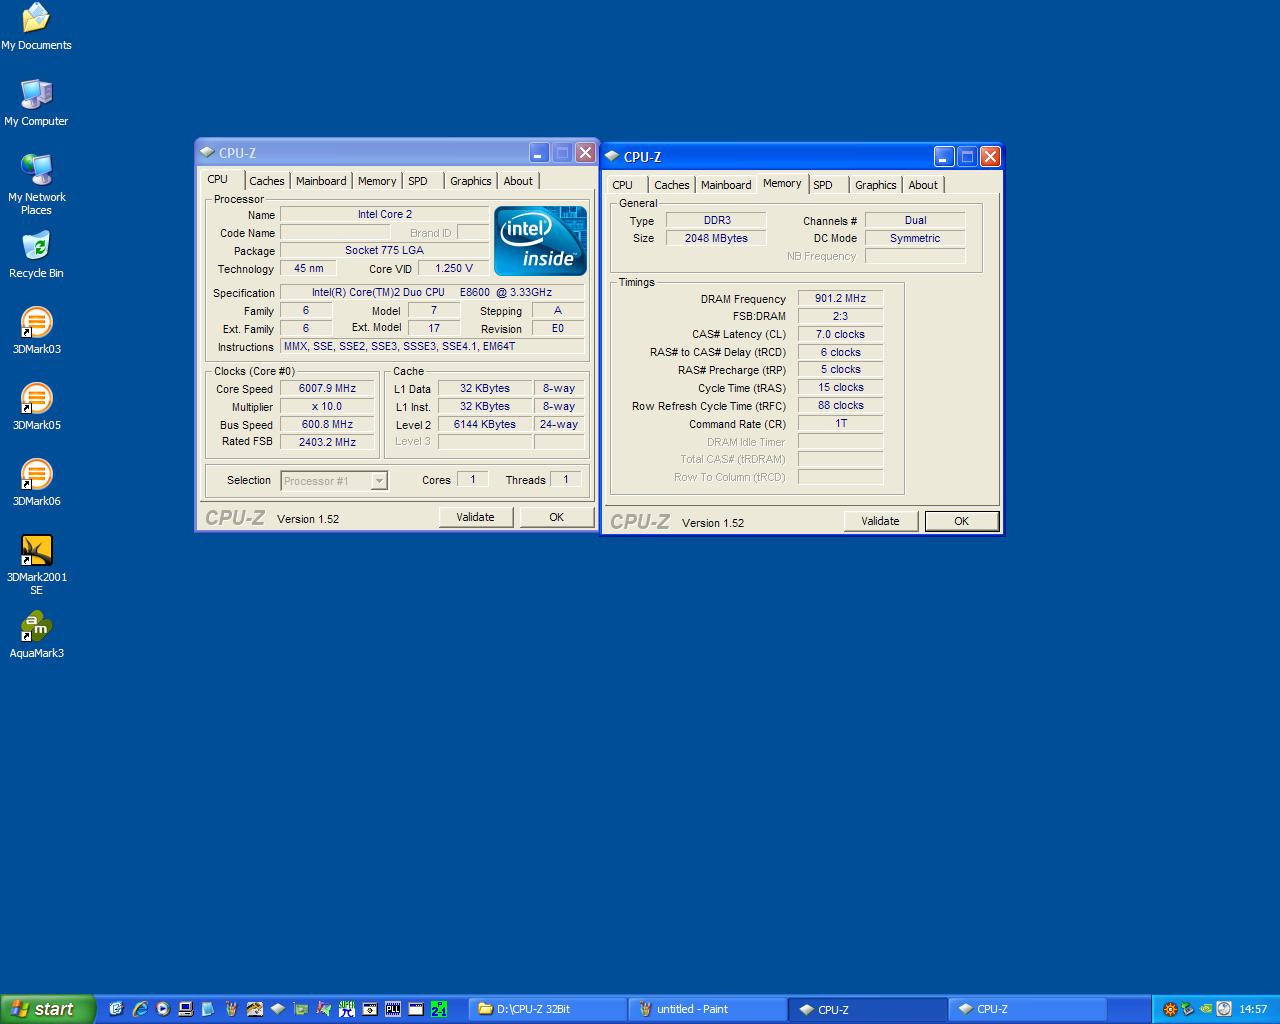Open Graphics tab in the left CPU-Z window
The width and height of the screenshot is (1280, 1024).
[x=470, y=181]
